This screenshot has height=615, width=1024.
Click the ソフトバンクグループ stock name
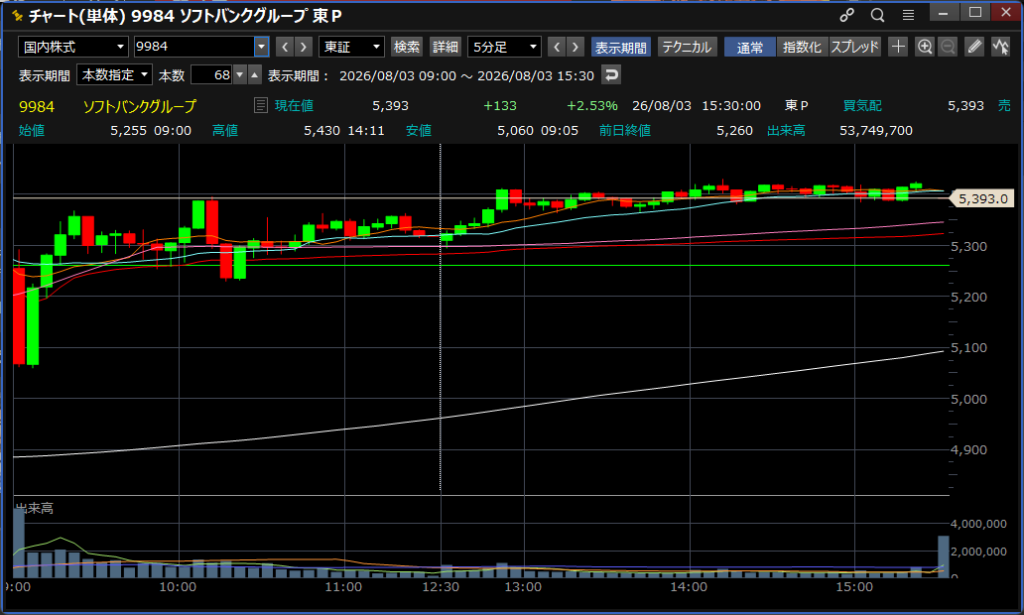pyautogui.click(x=140, y=106)
